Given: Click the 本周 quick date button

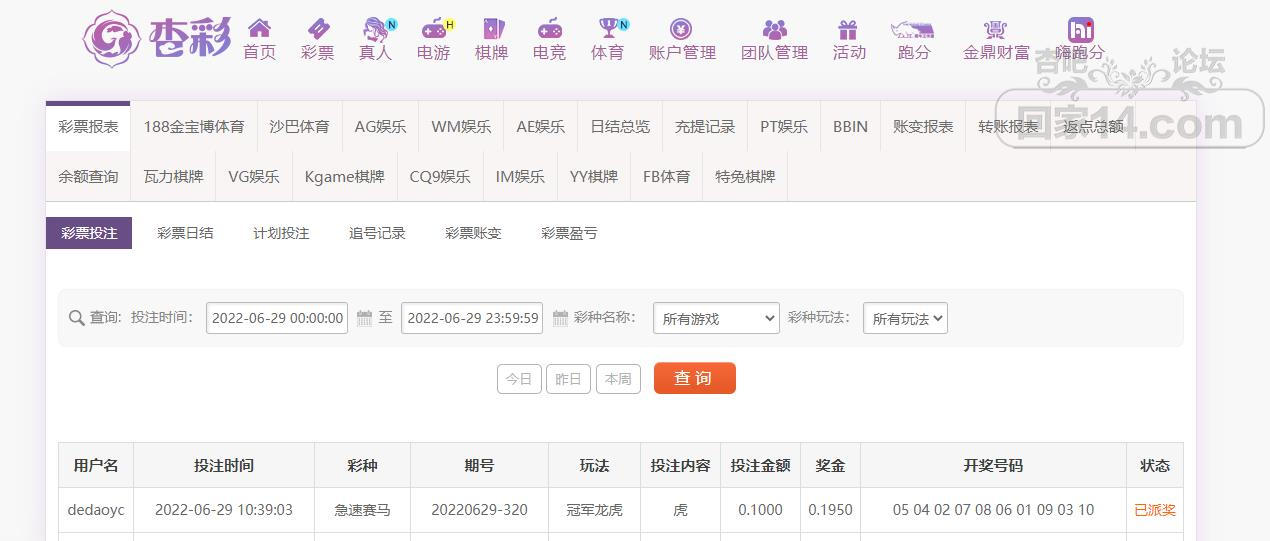Looking at the screenshot, I should coord(618,379).
